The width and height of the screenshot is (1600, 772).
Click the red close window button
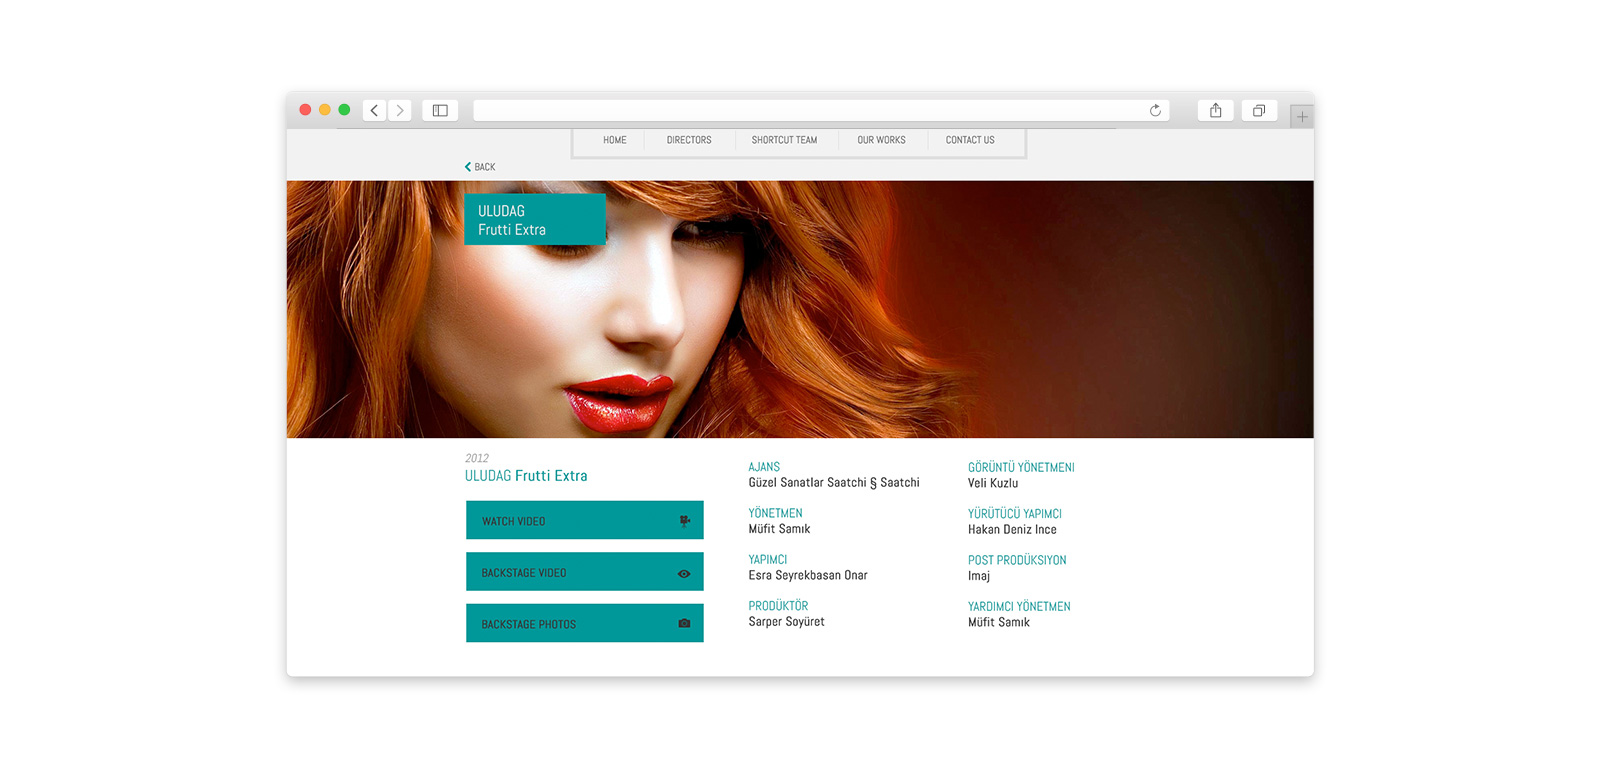coord(306,110)
